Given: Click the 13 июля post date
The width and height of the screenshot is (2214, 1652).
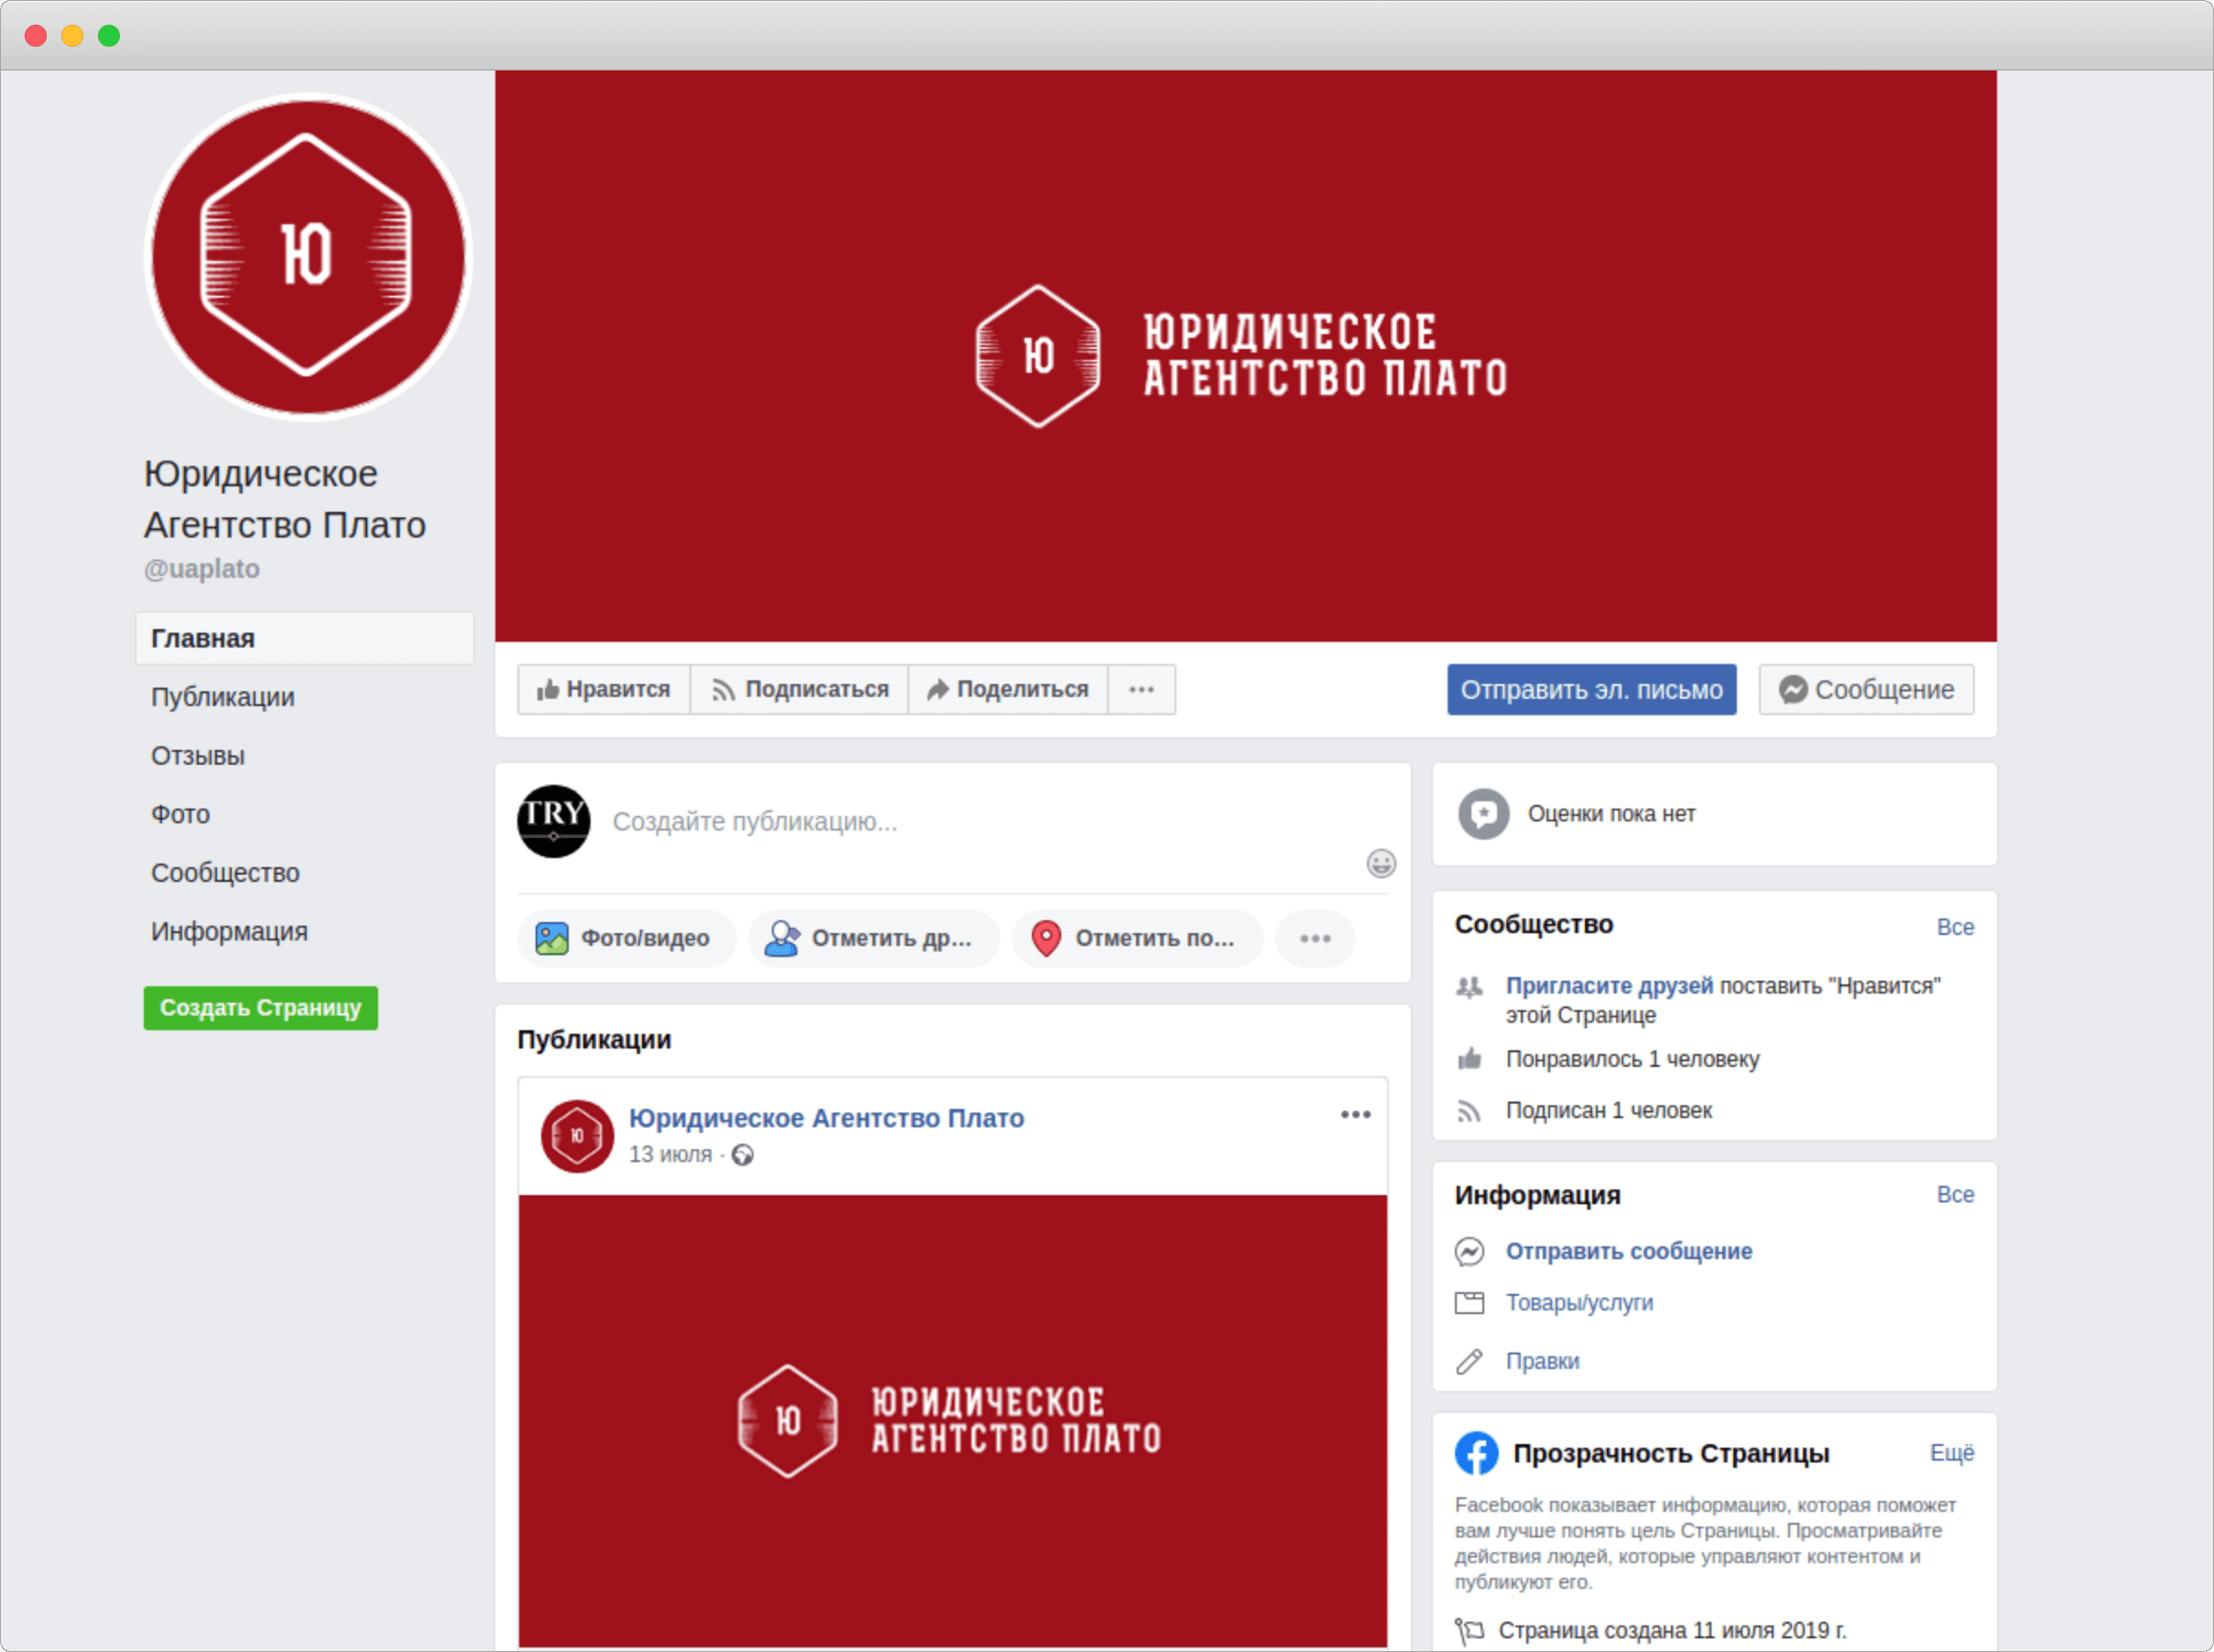Looking at the screenshot, I should (670, 1154).
